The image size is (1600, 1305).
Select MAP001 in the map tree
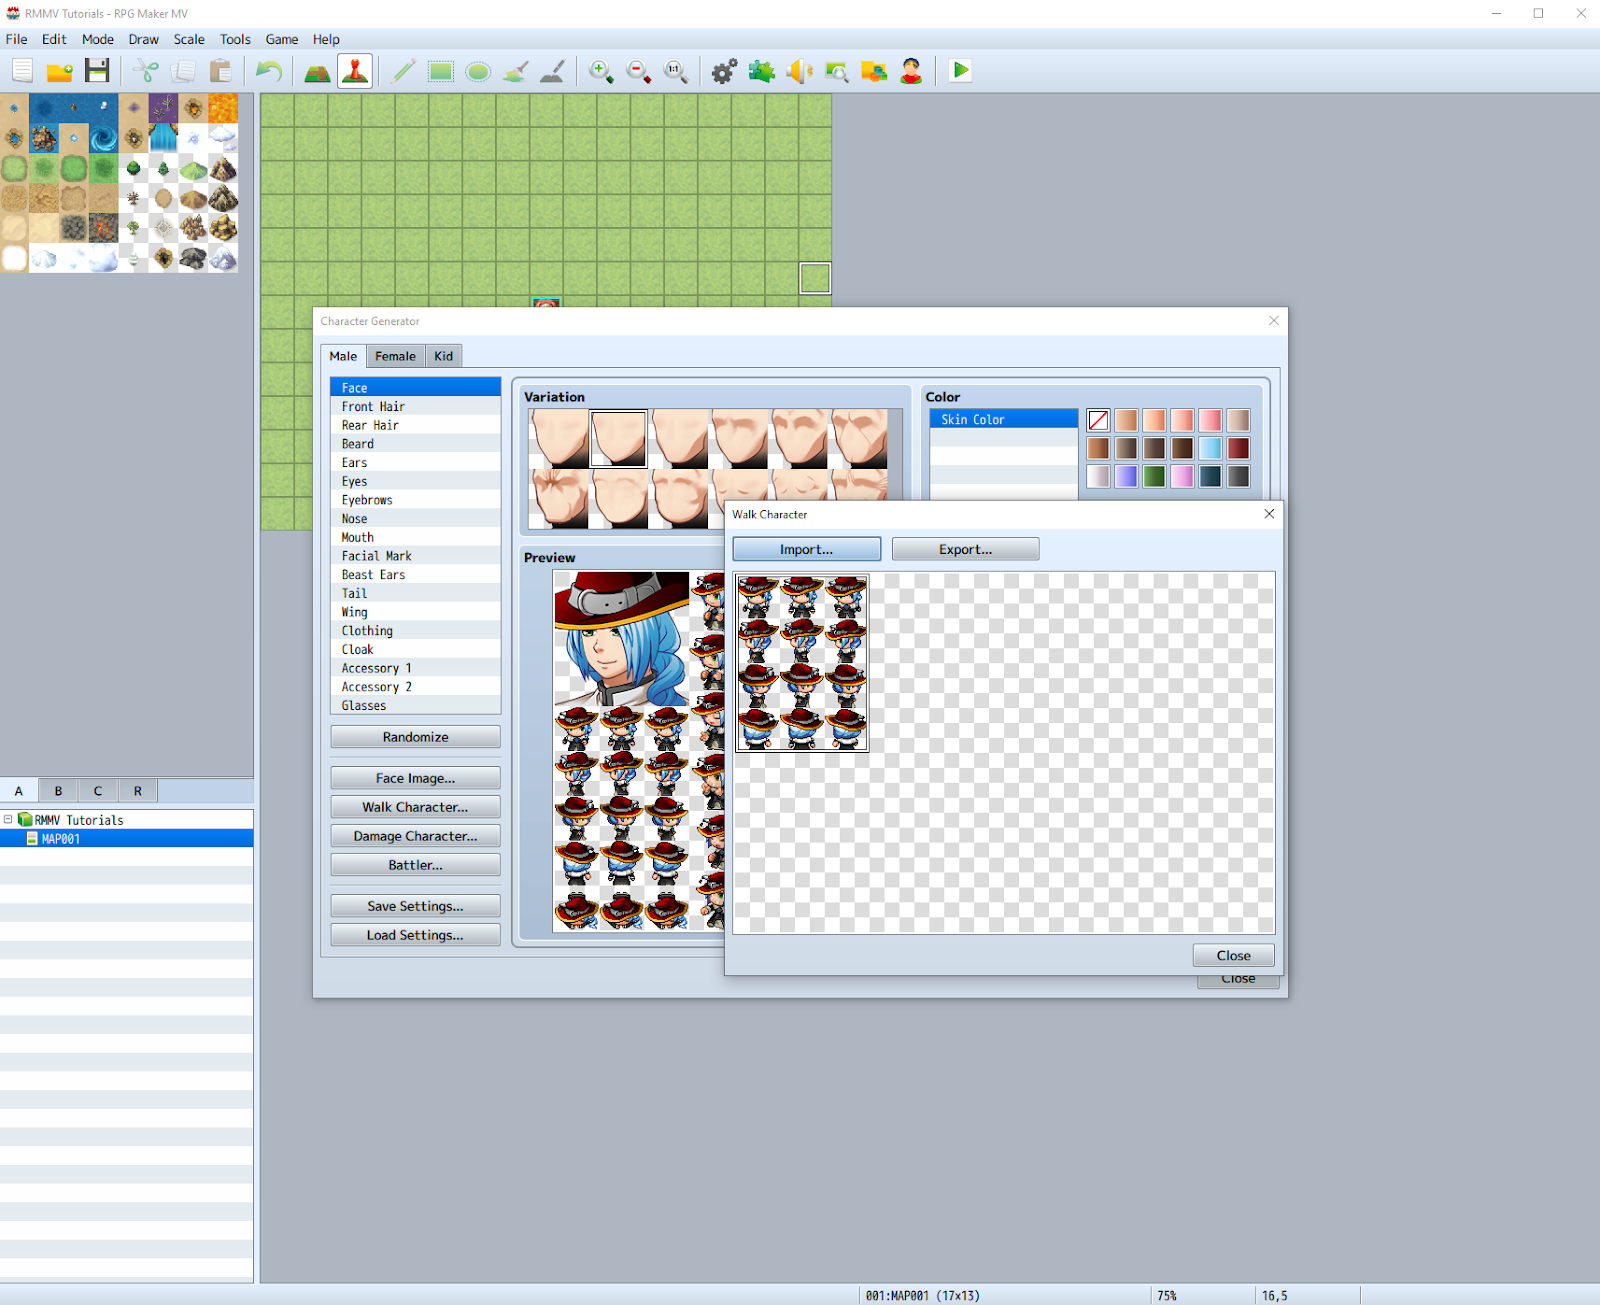61,839
